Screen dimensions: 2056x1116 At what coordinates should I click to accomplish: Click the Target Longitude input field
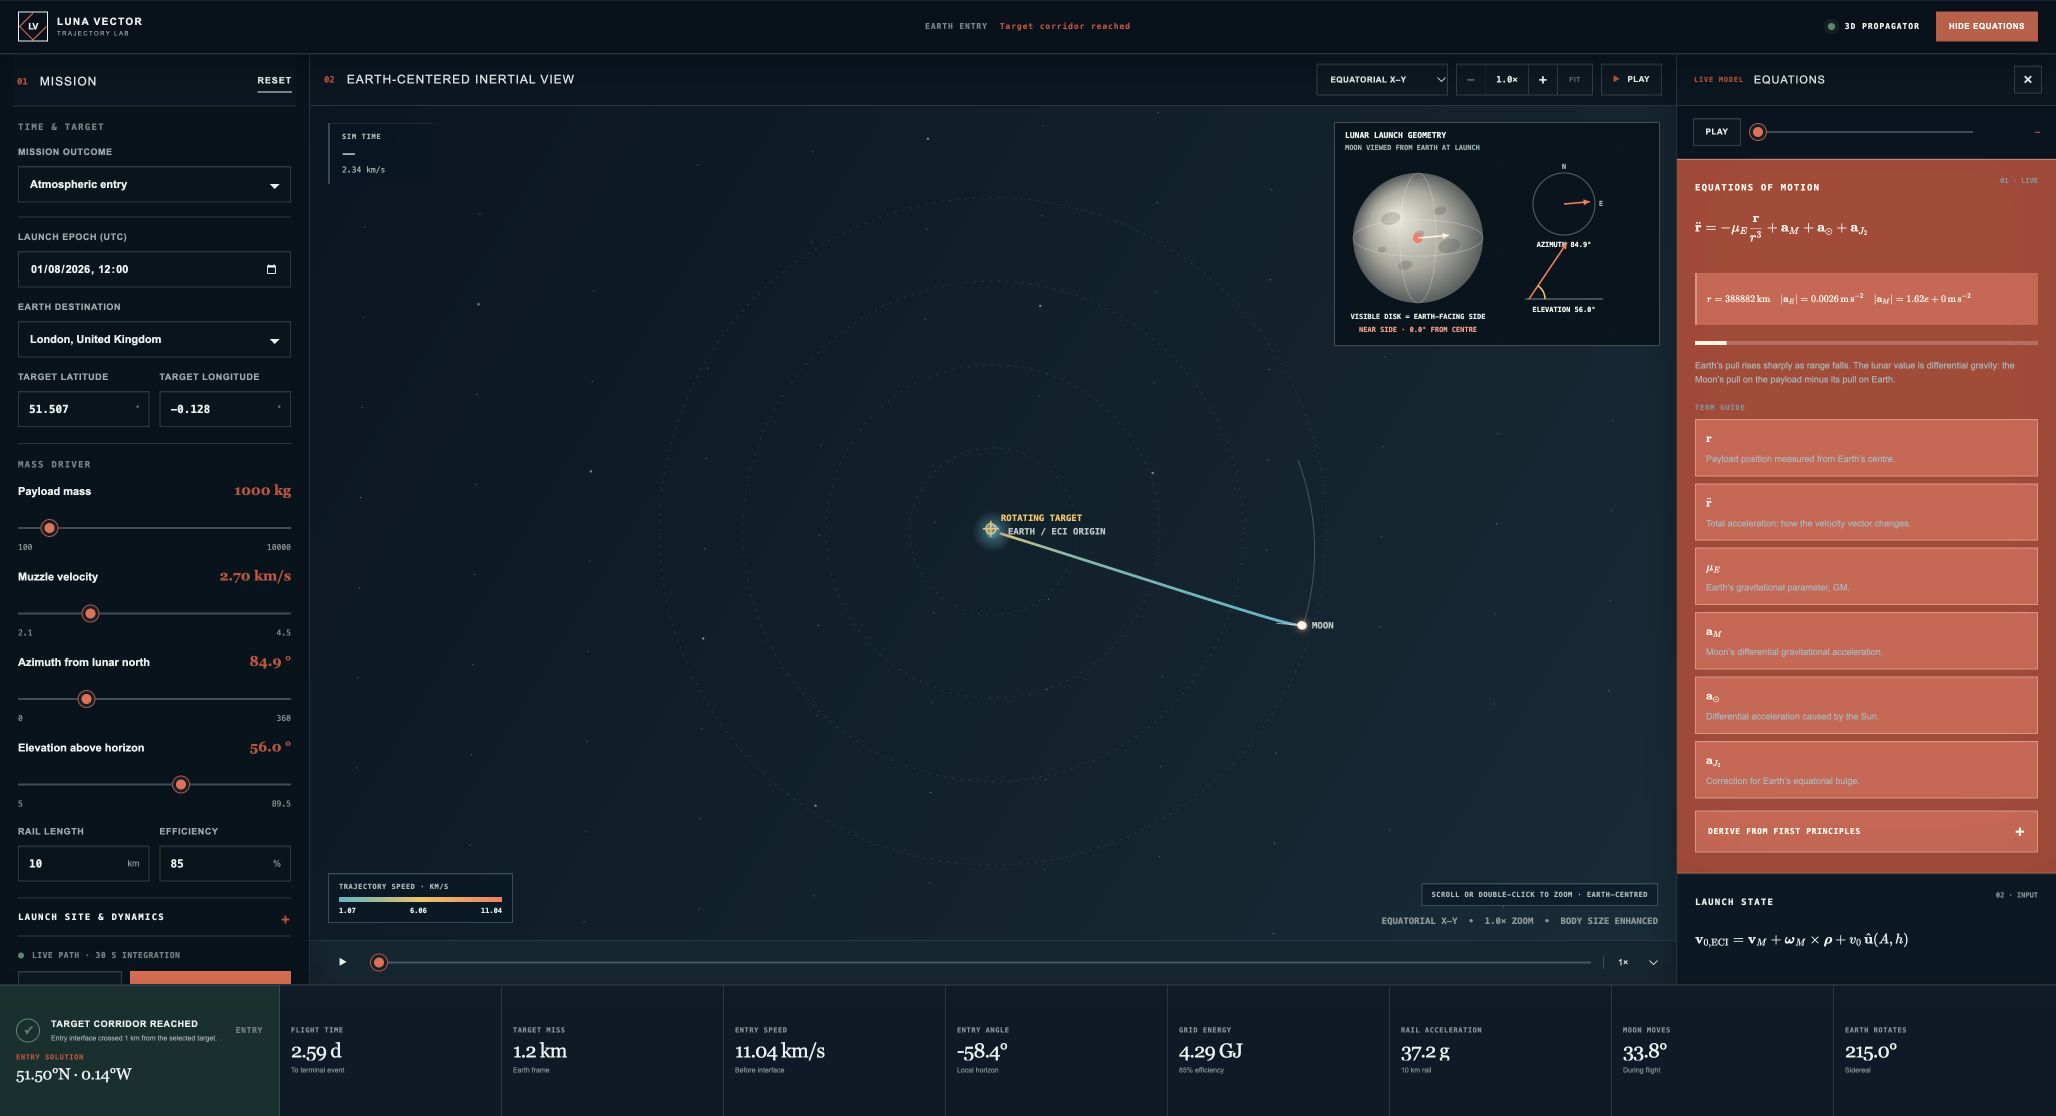point(225,409)
